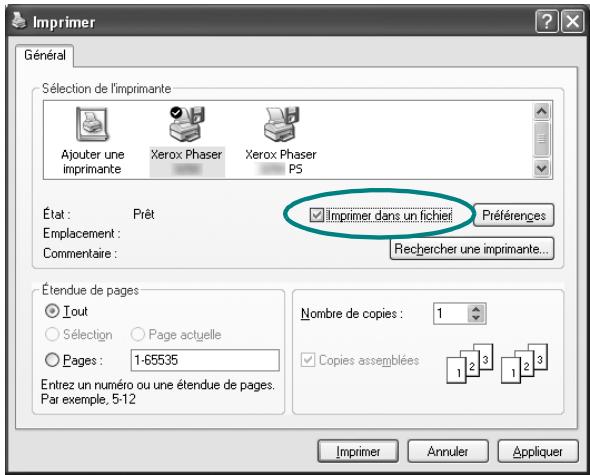This screenshot has height=475, width=590.
Task: Select the Page actuelle radio button
Action: pyautogui.click(x=137, y=334)
